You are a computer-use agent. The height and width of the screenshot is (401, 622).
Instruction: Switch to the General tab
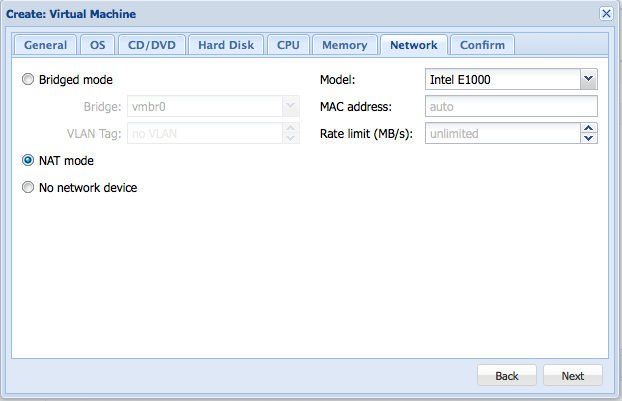coord(45,45)
